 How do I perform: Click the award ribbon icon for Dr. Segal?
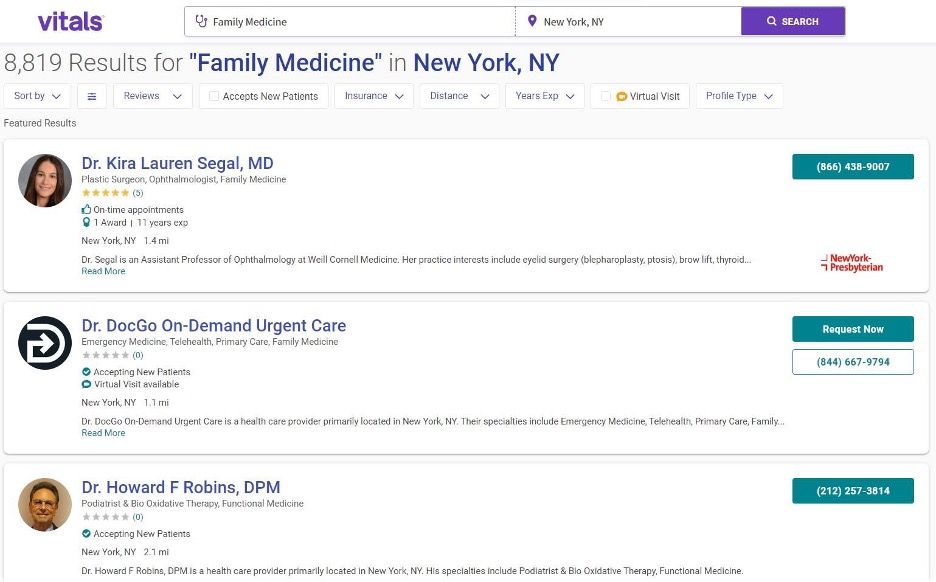click(x=86, y=223)
